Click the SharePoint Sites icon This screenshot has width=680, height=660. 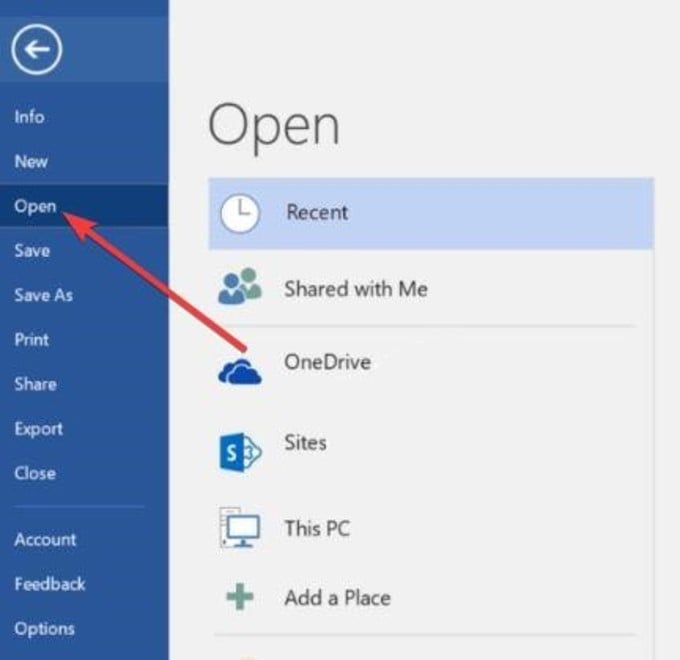240,452
